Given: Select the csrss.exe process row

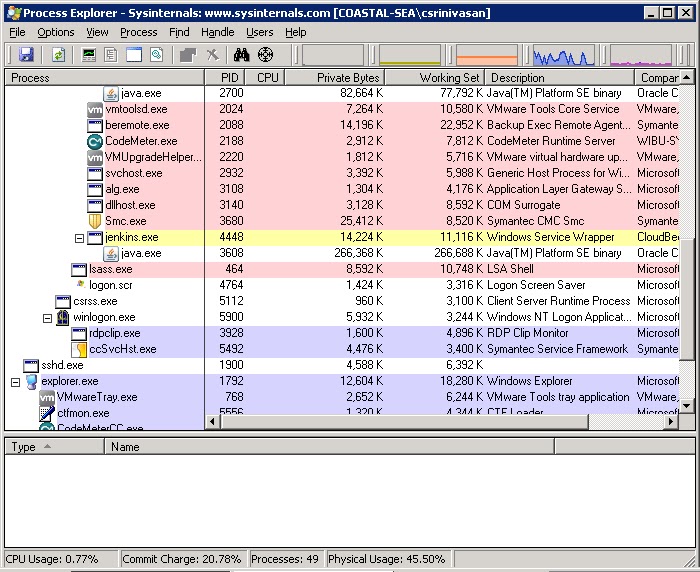Looking at the screenshot, I should [342, 301].
